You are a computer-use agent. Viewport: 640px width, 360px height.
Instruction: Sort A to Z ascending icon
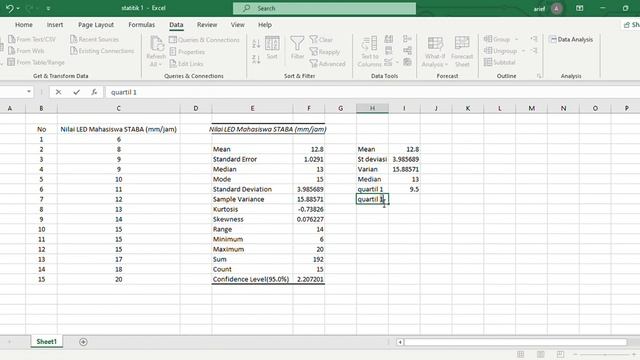[x=256, y=44]
